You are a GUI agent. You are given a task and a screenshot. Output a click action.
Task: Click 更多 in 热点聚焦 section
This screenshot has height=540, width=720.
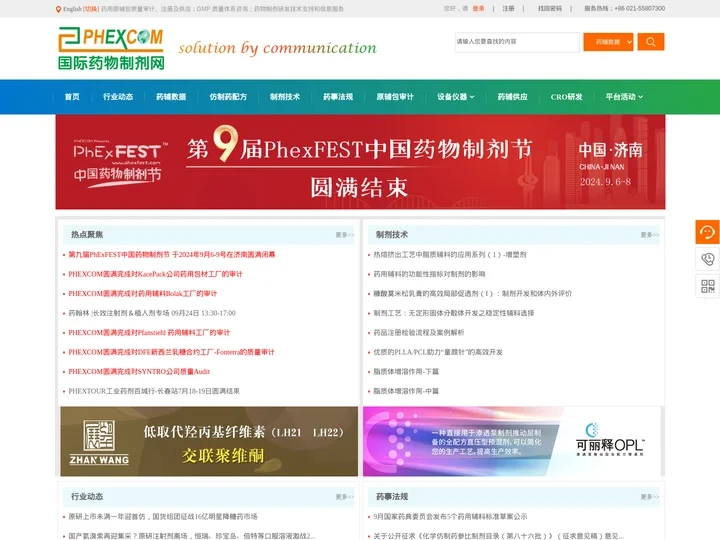344,235
